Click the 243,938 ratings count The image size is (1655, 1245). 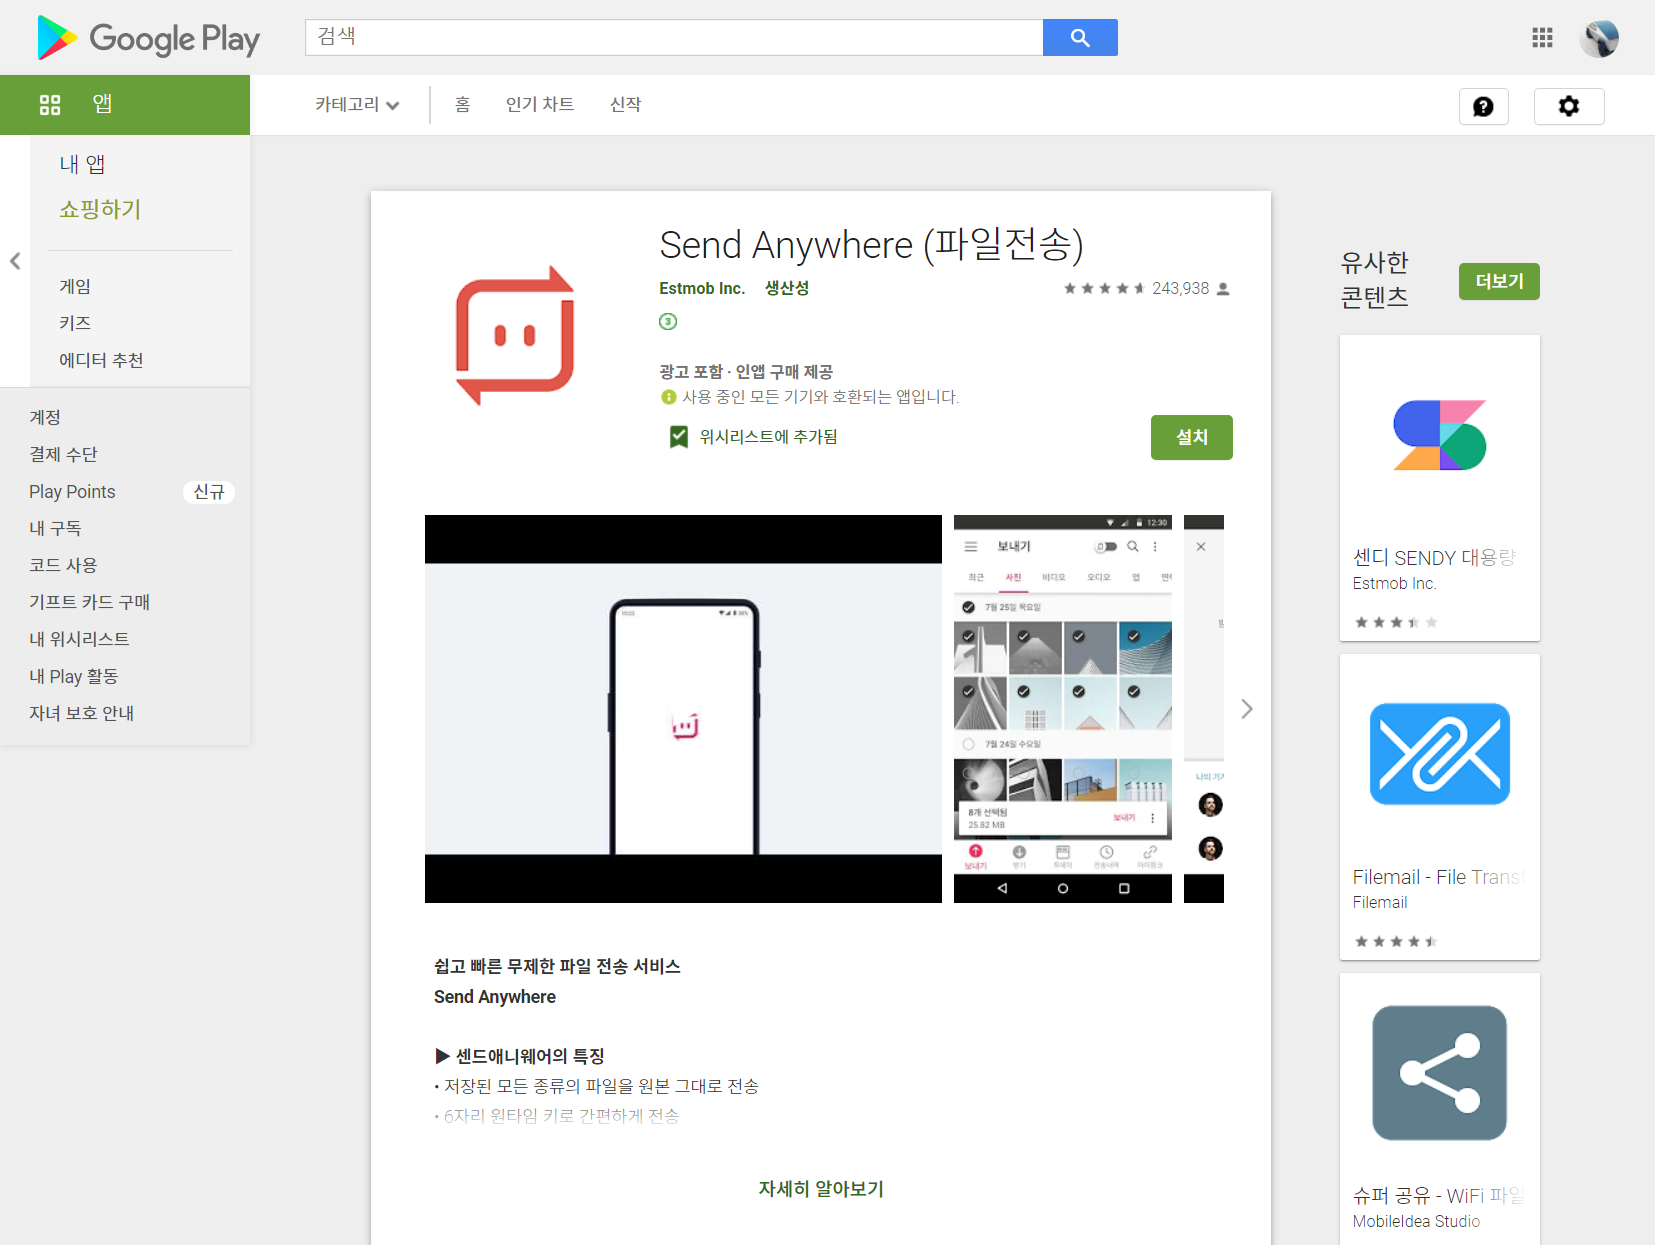(1180, 289)
